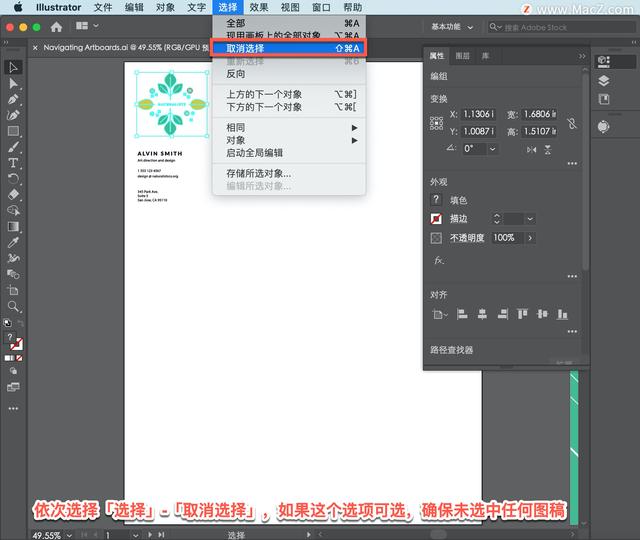The height and width of the screenshot is (540, 640).
Task: Go to last artboard arrow
Action: tap(161, 535)
